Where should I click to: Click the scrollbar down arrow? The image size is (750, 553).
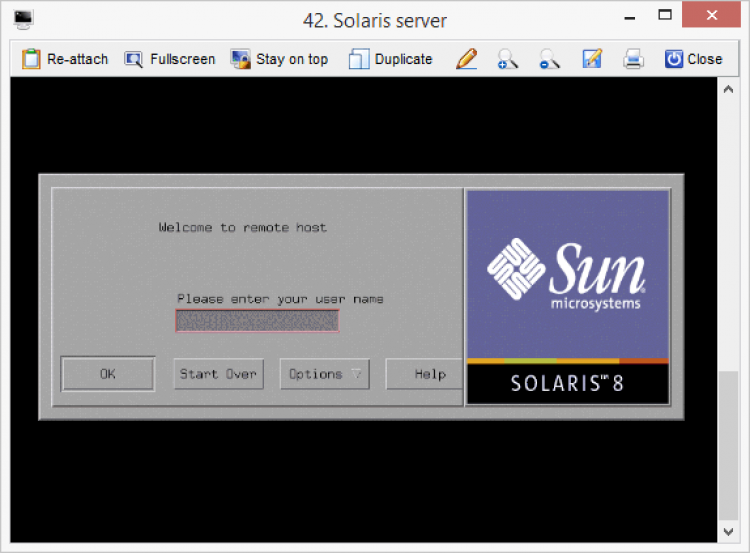(x=728, y=530)
